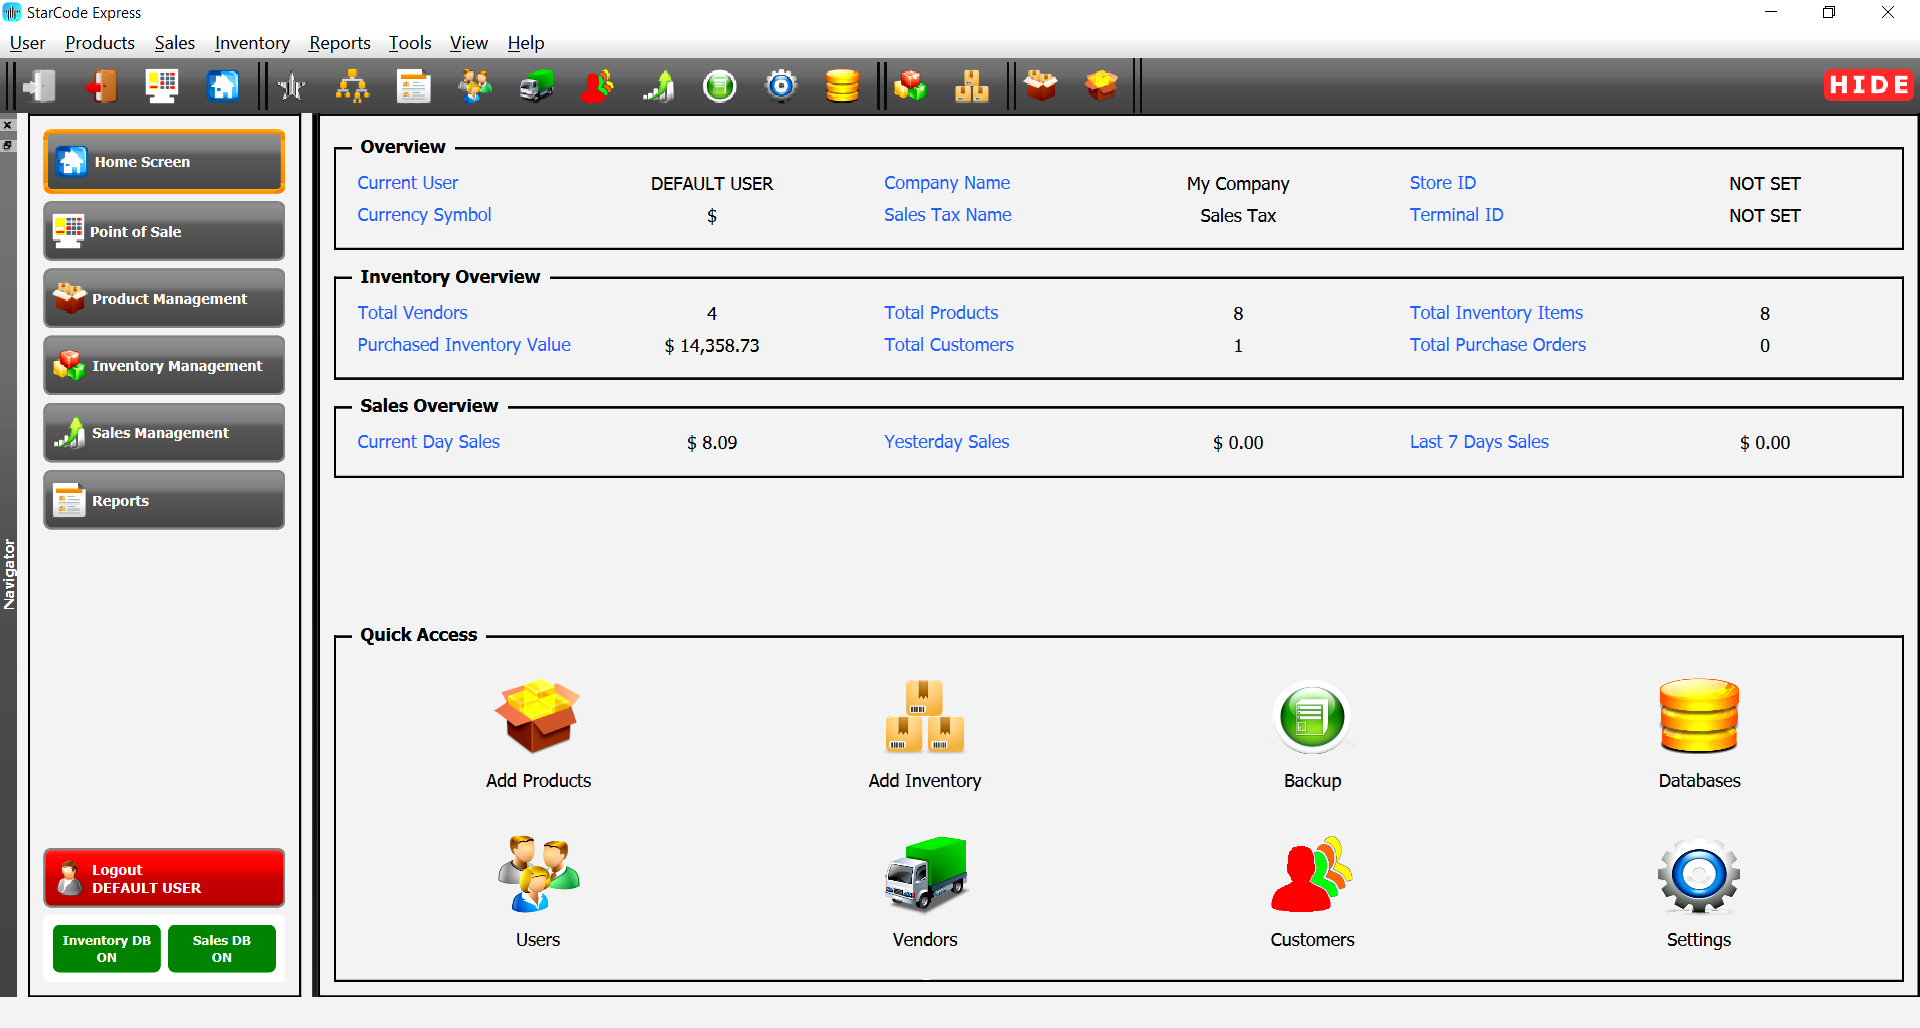Open the Inventory menu
1920x1028 pixels.
252,43
